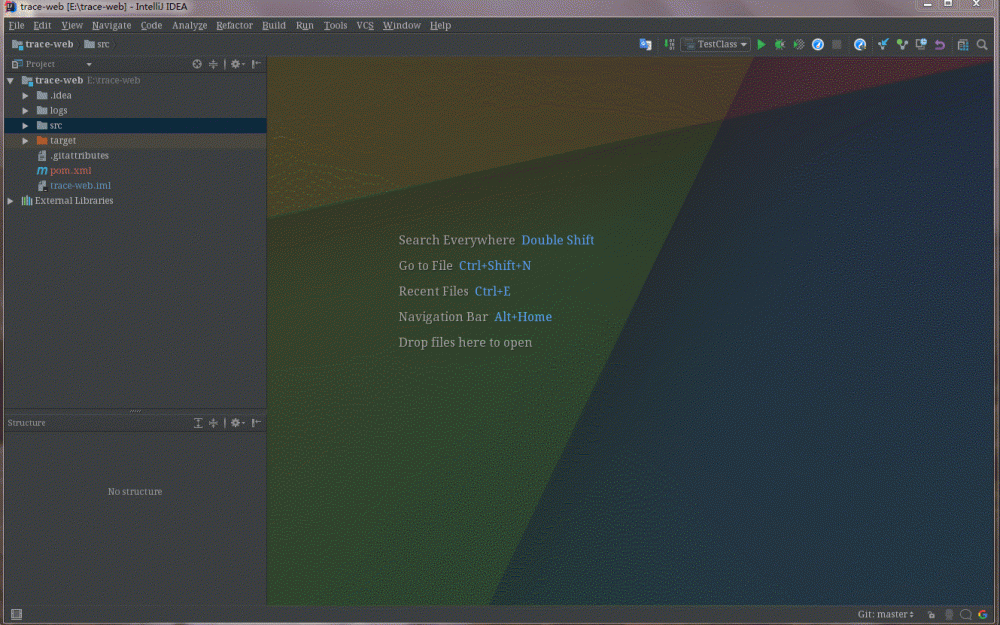Open the Structure tool window settings gear
The height and width of the screenshot is (625, 1000).
(x=236, y=422)
